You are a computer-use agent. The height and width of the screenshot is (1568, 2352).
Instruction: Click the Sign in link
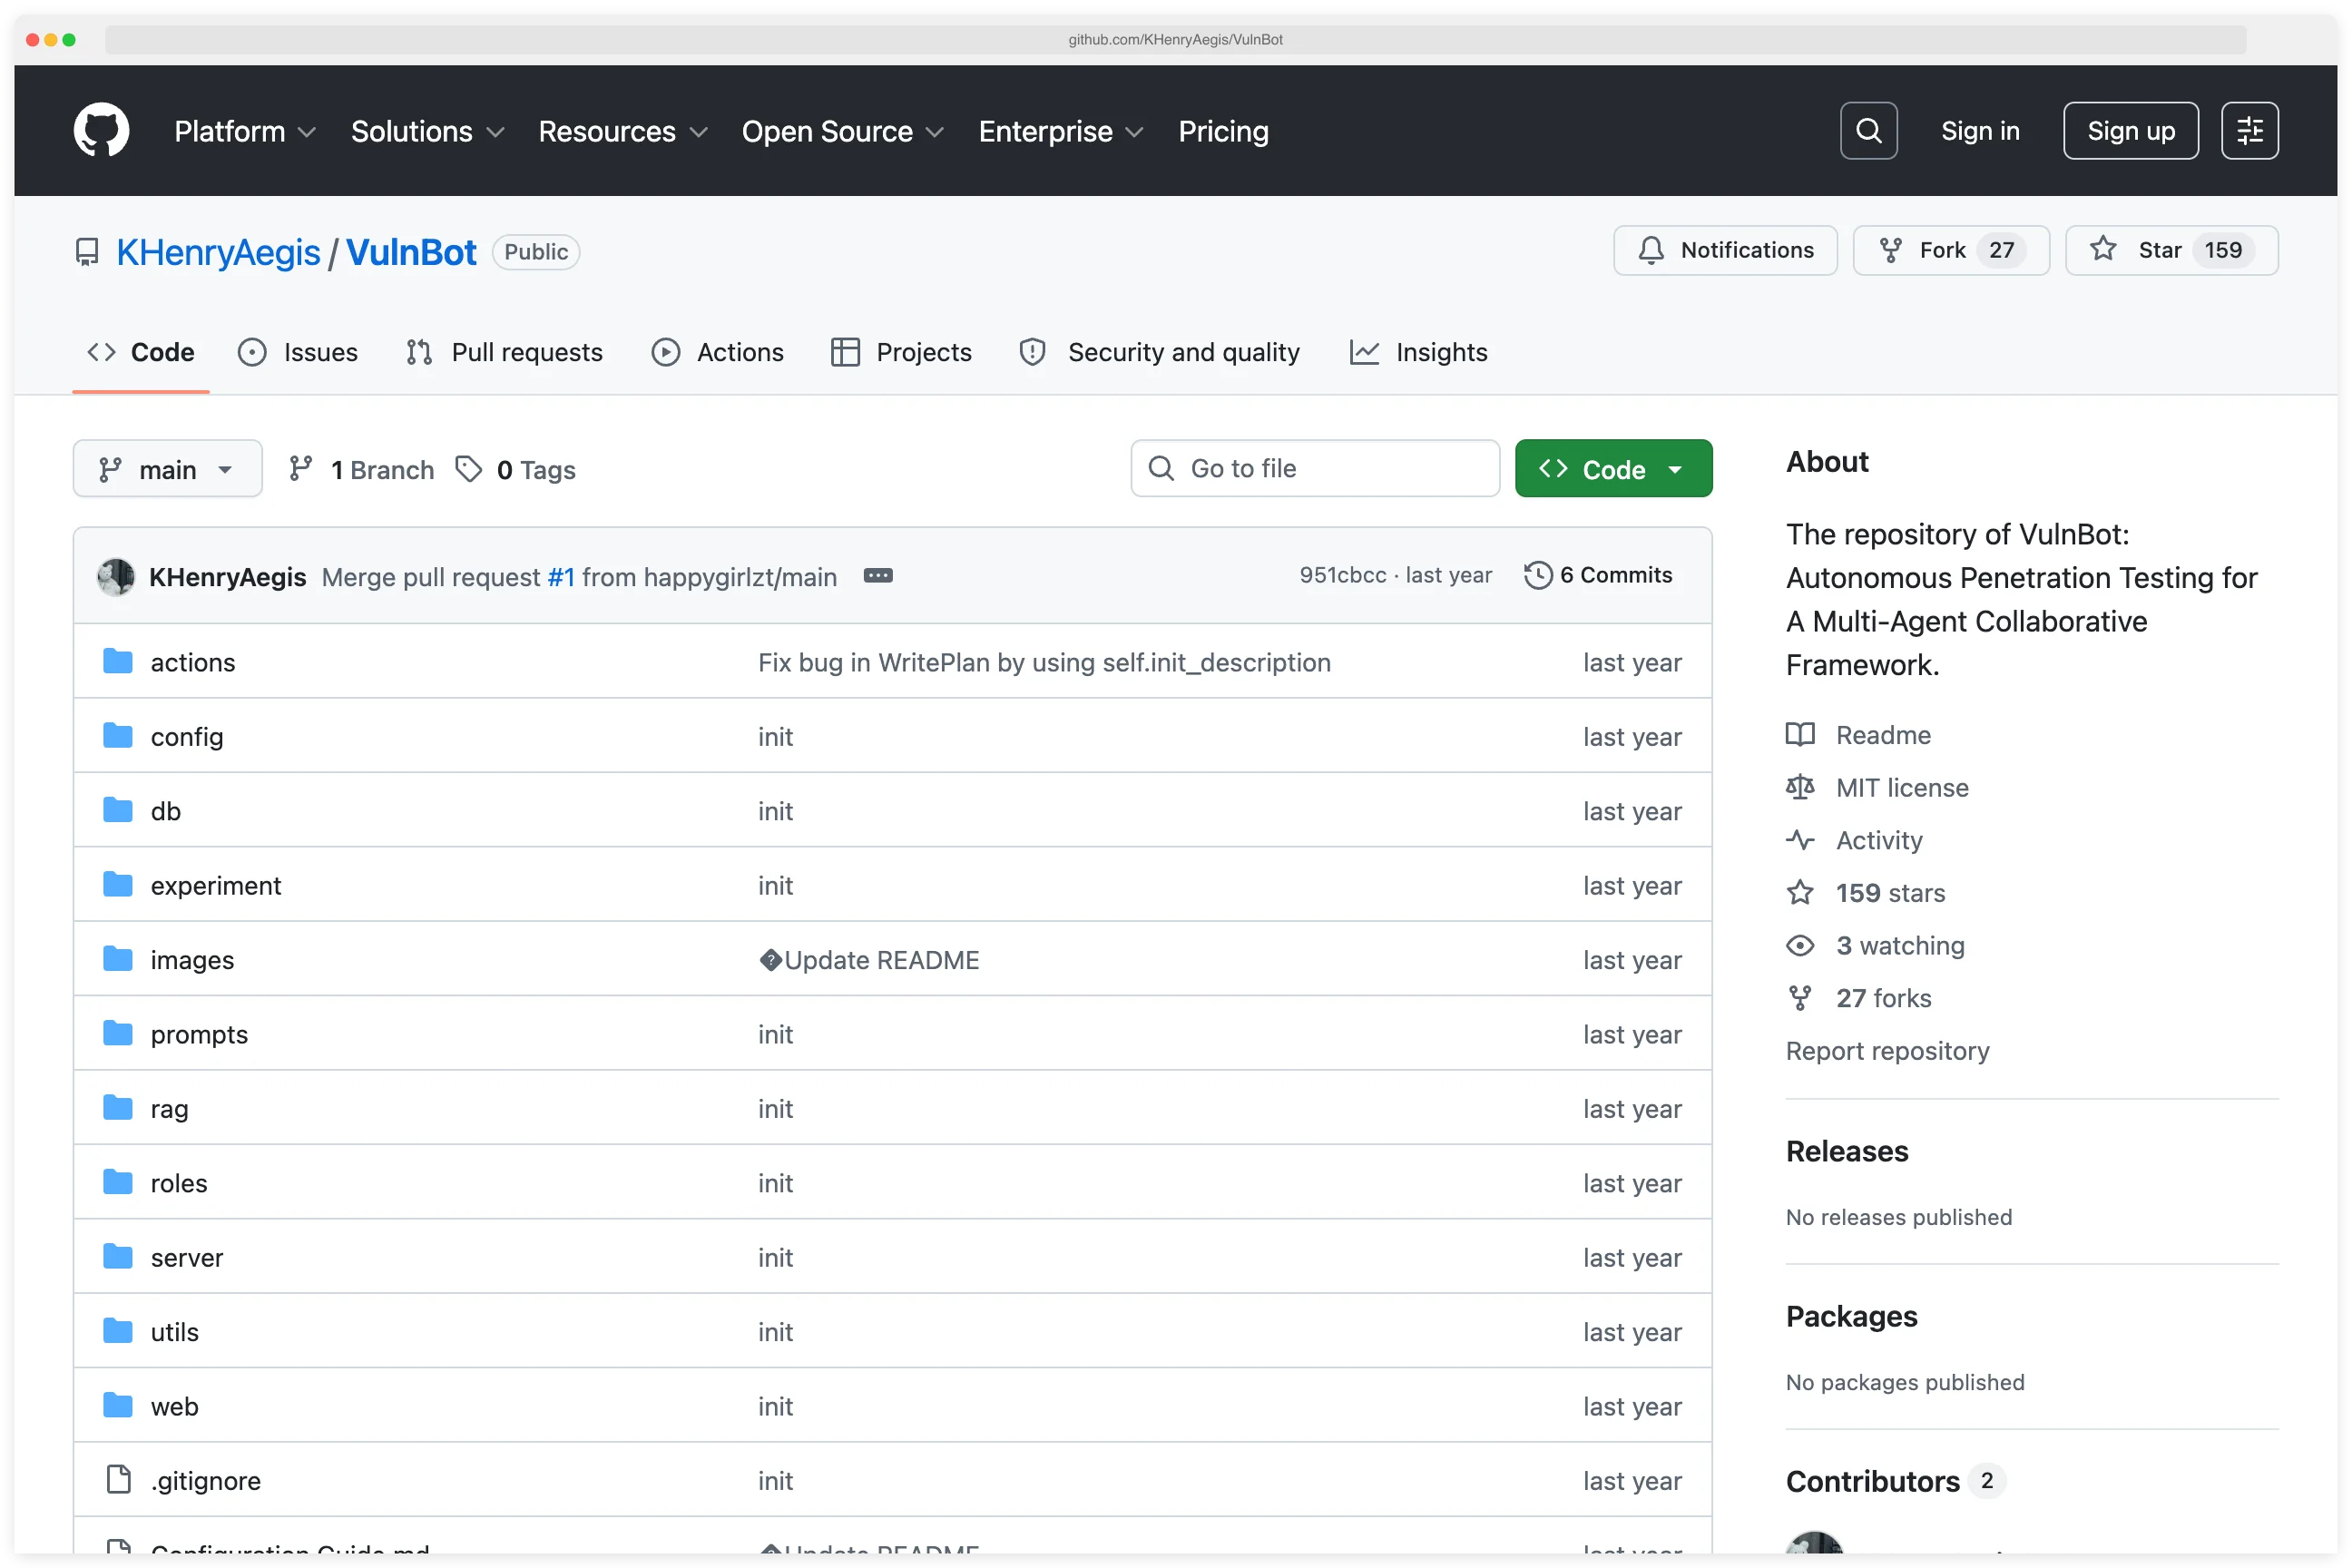[1980, 131]
